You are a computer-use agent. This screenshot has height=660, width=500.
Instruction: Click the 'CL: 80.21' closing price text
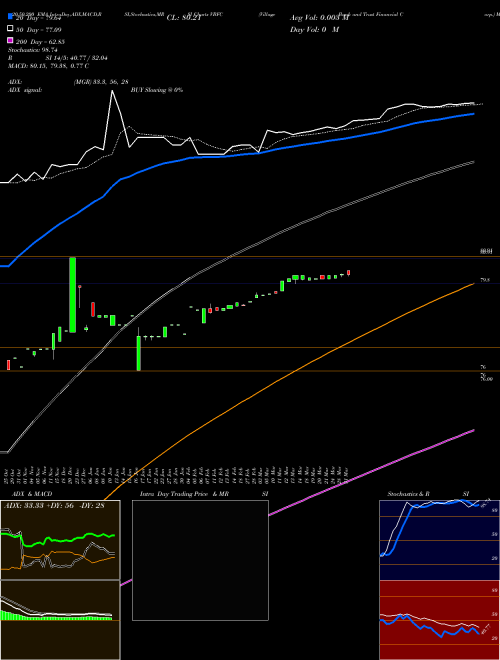tap(184, 18)
